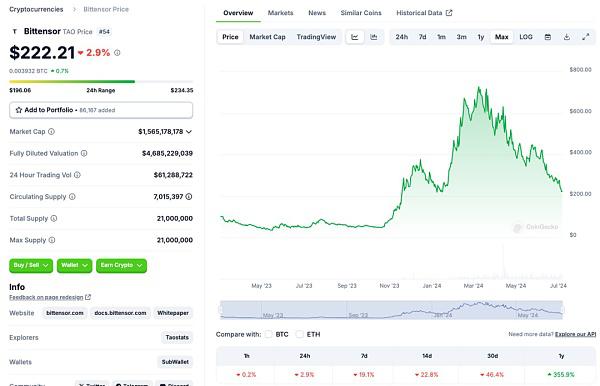Open the Similar Coins tab
Image resolution: width=600 pixels, height=386 pixels.
[361, 13]
